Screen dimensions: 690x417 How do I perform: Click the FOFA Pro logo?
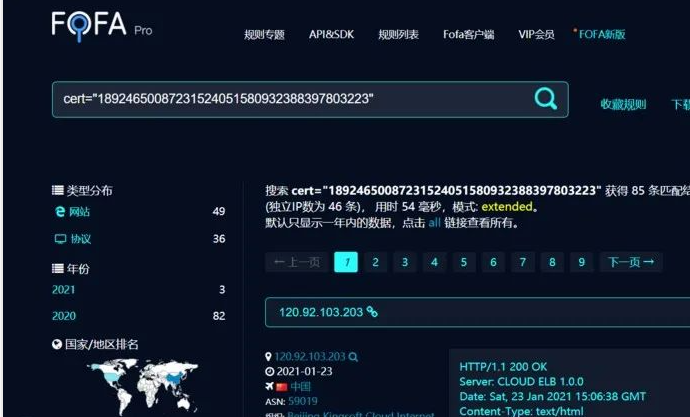point(102,26)
